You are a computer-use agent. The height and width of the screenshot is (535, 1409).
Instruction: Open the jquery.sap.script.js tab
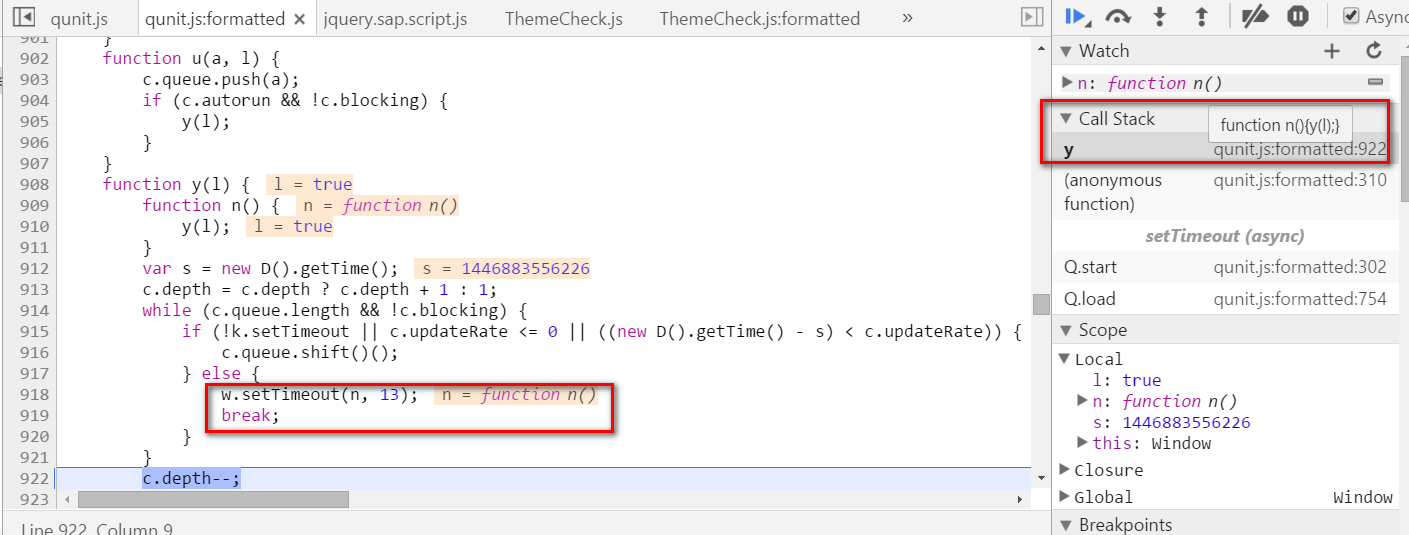pyautogui.click(x=395, y=19)
